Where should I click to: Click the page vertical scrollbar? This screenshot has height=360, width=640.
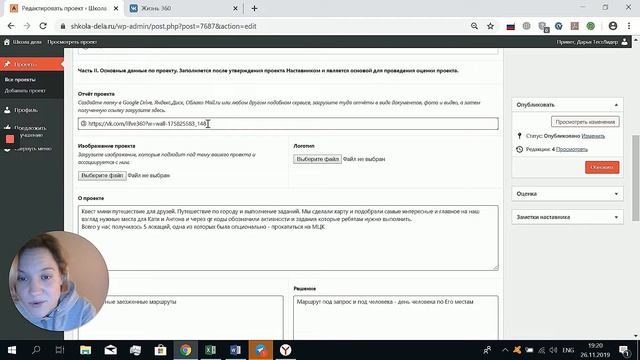[x=635, y=178]
